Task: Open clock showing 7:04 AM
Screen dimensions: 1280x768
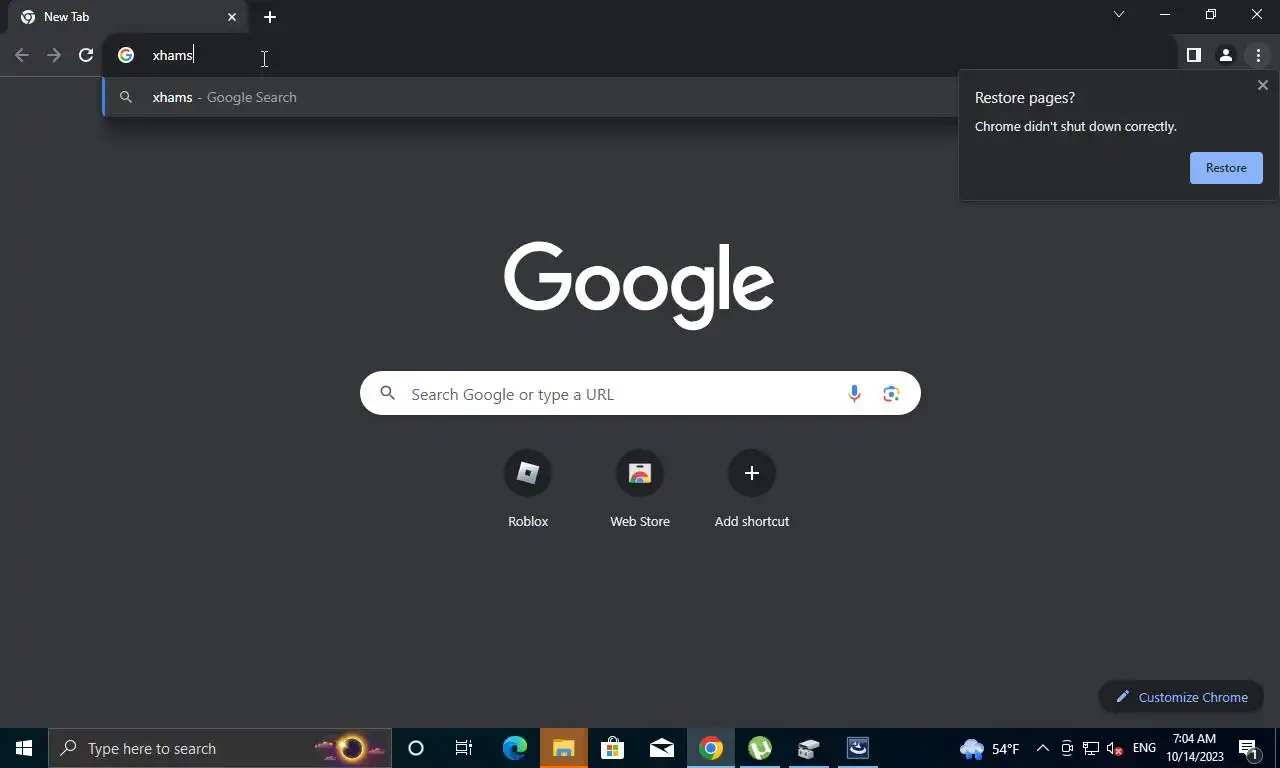Action: click(1194, 748)
